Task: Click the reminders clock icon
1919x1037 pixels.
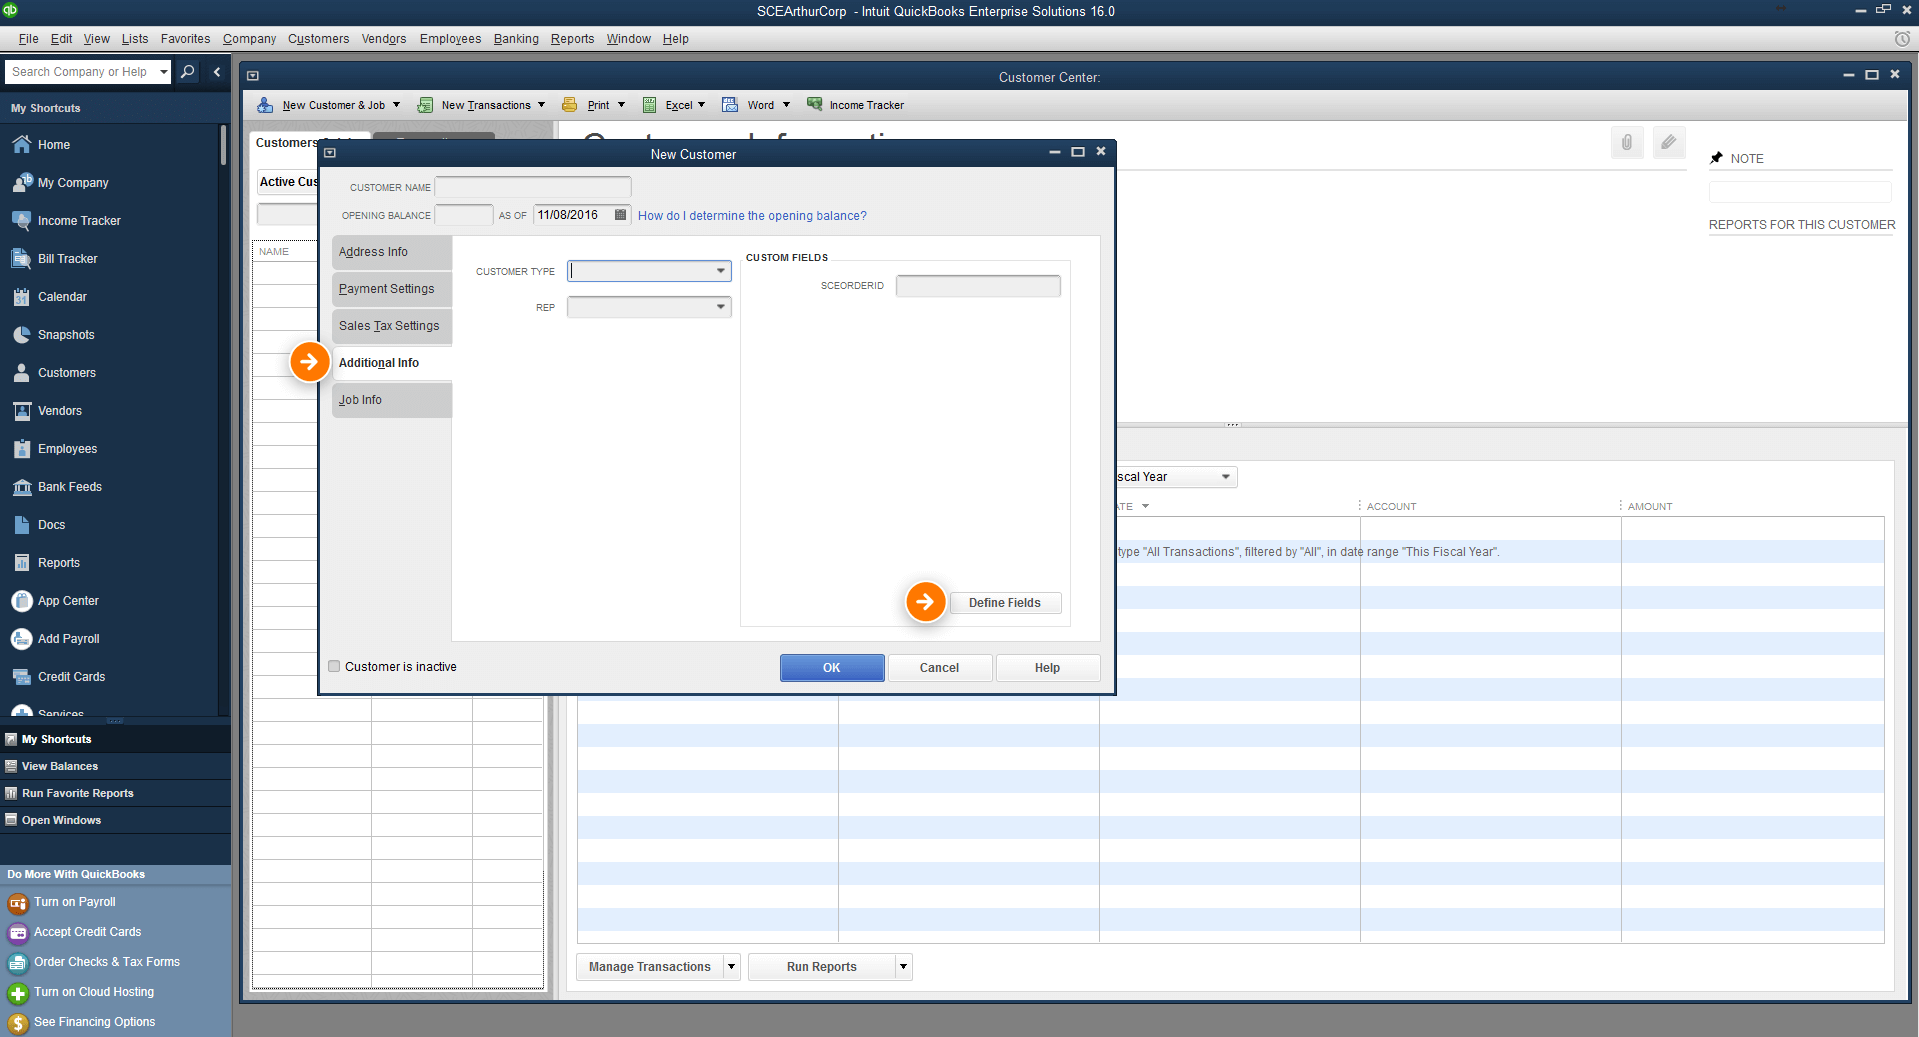Action: [x=1902, y=39]
